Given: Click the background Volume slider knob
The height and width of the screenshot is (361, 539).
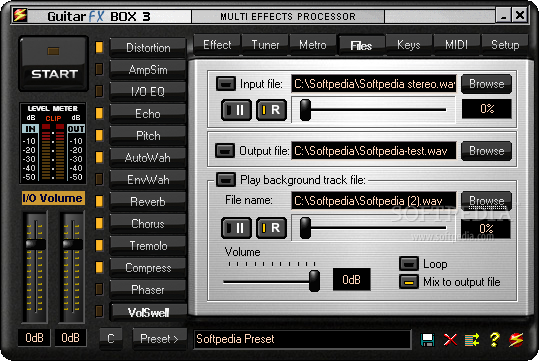Looking at the screenshot, I should click(x=314, y=281).
